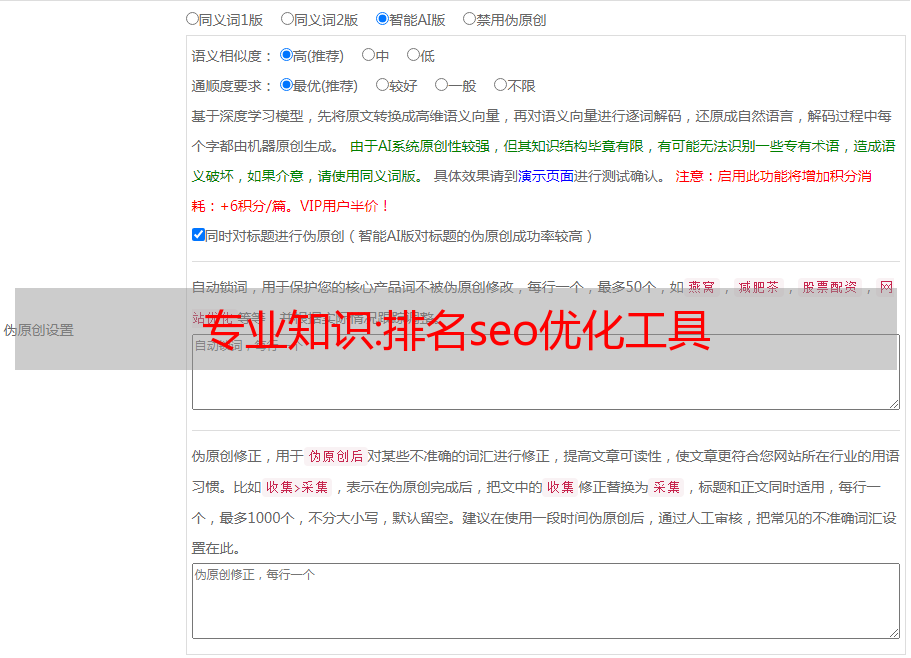
Task: Set 通顺度要求 to 不限
Action: [500, 85]
